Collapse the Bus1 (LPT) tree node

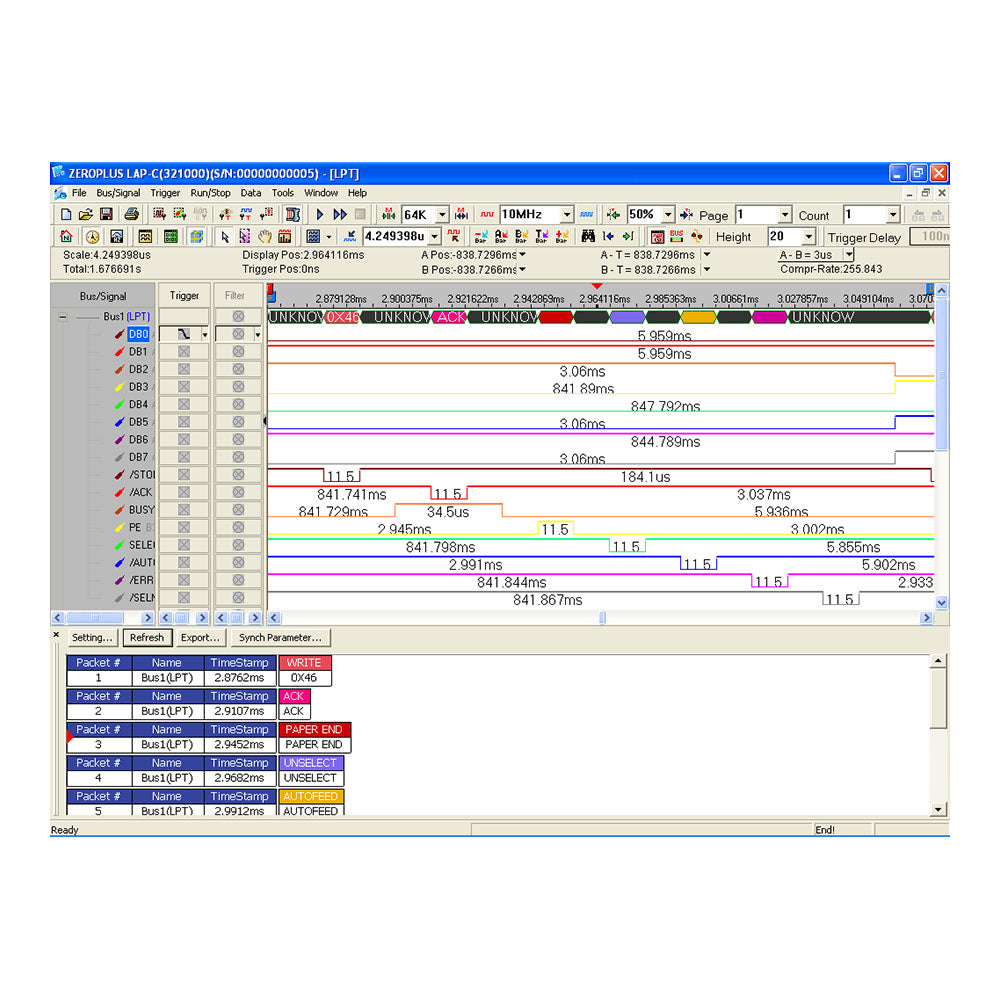point(63,317)
